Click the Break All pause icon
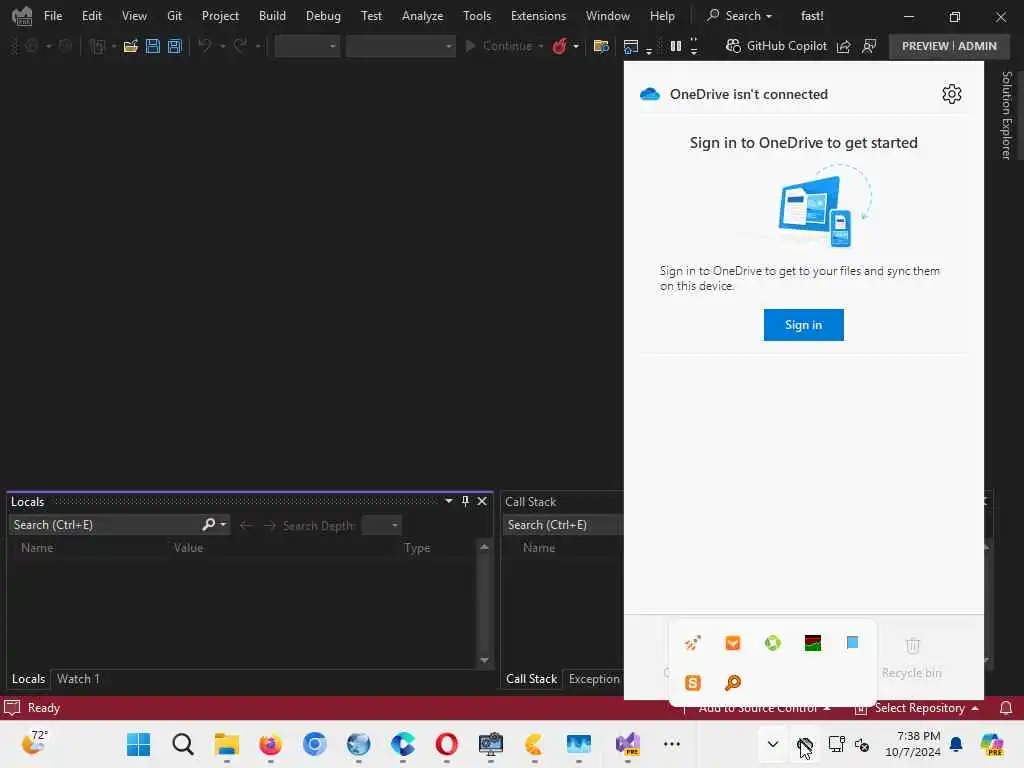The height and width of the screenshot is (768, 1024). coord(676,46)
